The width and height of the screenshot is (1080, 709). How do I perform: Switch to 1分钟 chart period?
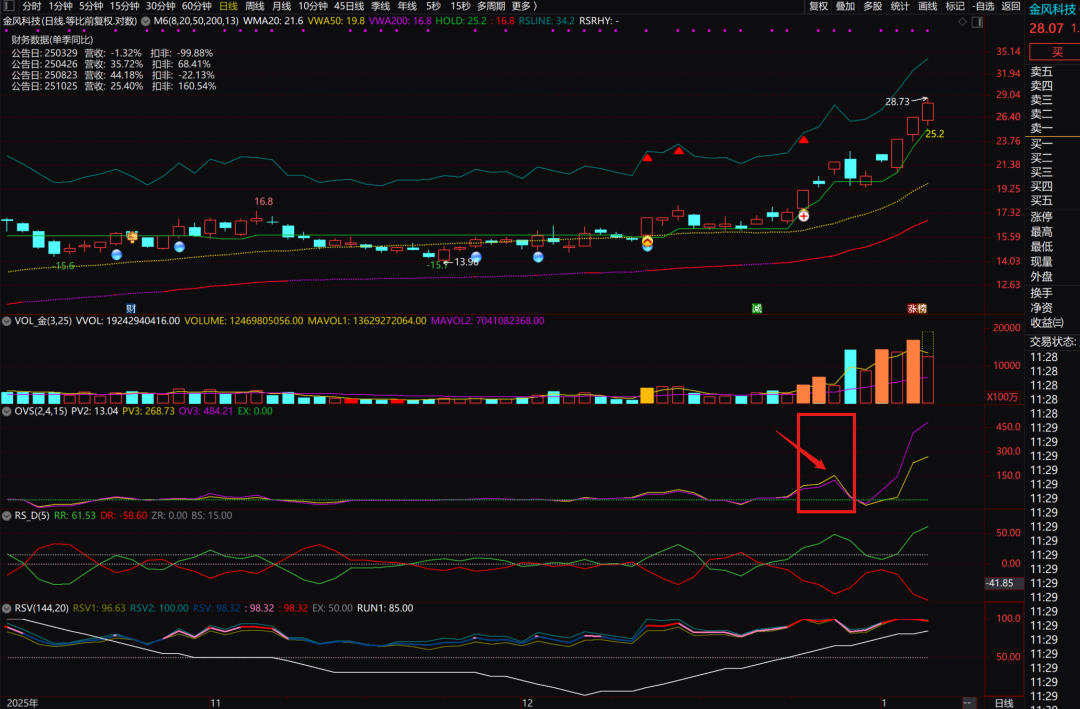point(60,6)
